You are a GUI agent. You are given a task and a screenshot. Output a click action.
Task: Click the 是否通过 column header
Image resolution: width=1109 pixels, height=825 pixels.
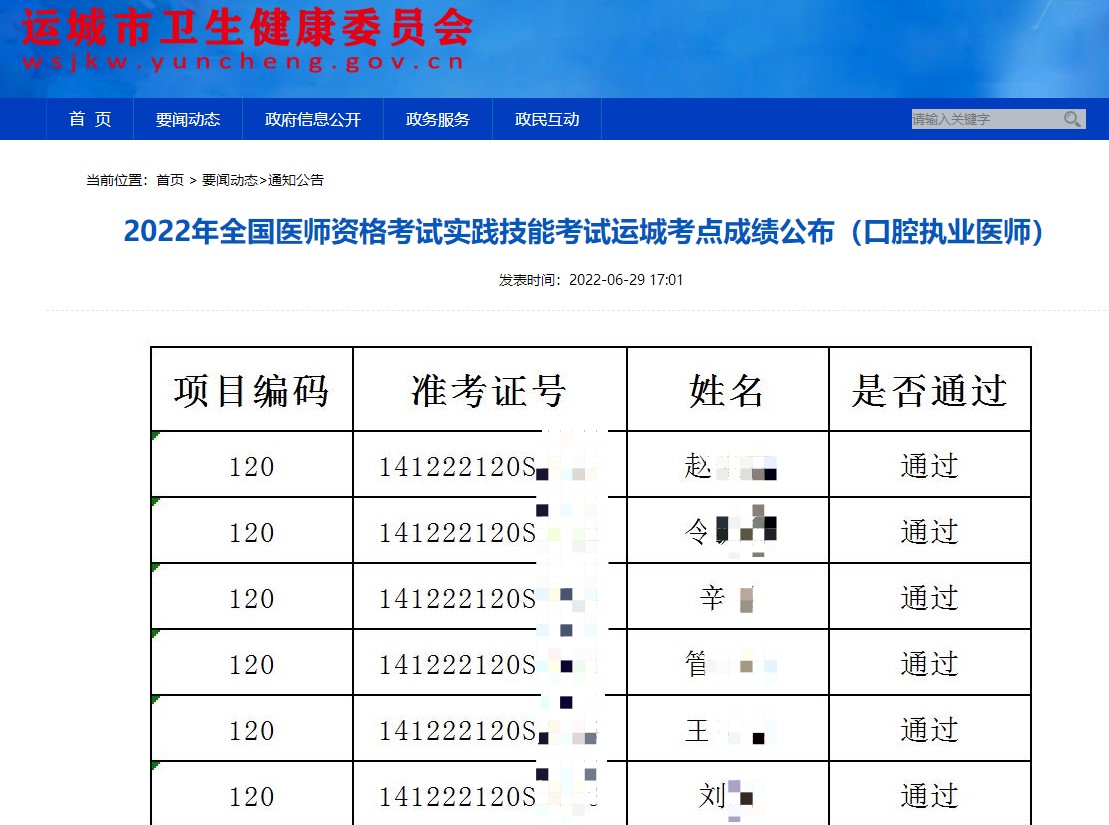click(x=929, y=390)
